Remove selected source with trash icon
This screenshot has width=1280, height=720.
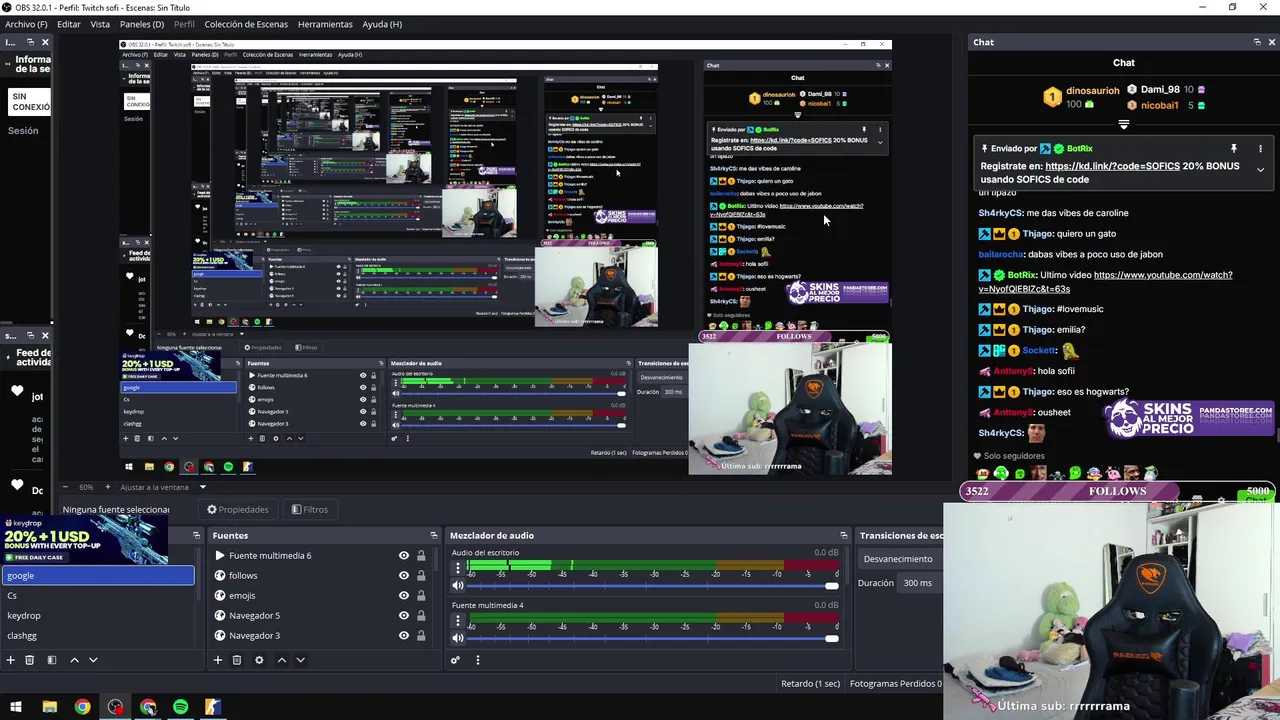[x=237, y=660]
